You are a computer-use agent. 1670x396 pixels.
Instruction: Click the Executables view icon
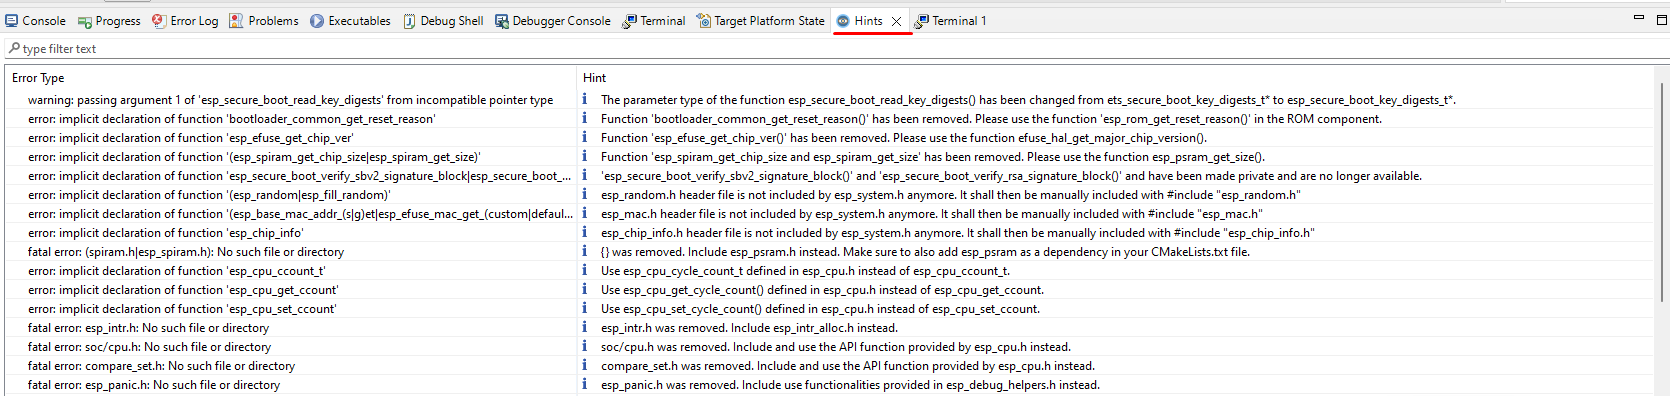point(317,21)
